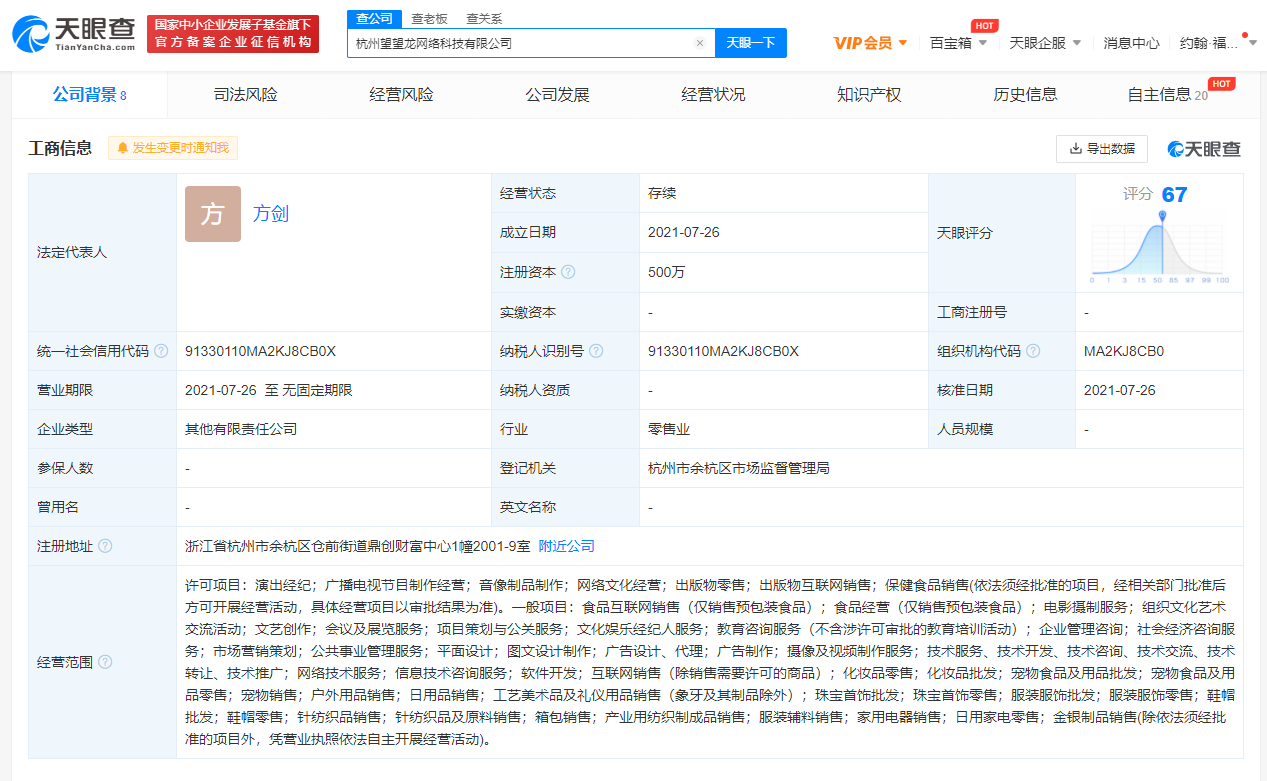Screen dimensions: 1267x781
Task: Toggle 发生变更时通知我 change alert
Action: [x=173, y=148]
